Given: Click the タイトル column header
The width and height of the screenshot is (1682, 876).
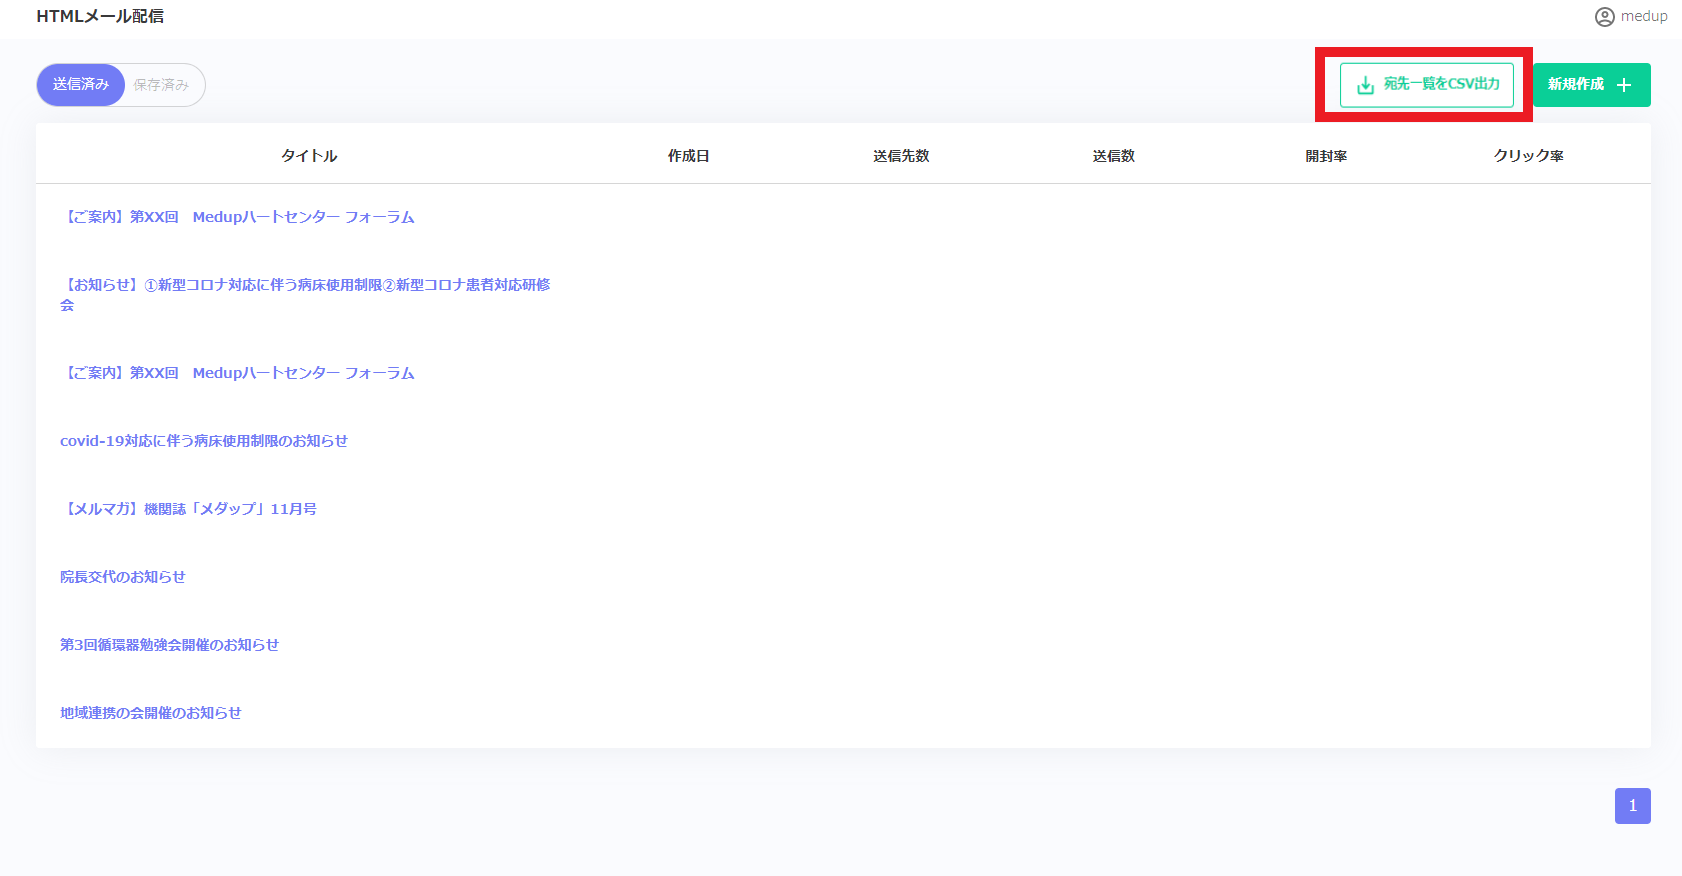Looking at the screenshot, I should (309, 156).
